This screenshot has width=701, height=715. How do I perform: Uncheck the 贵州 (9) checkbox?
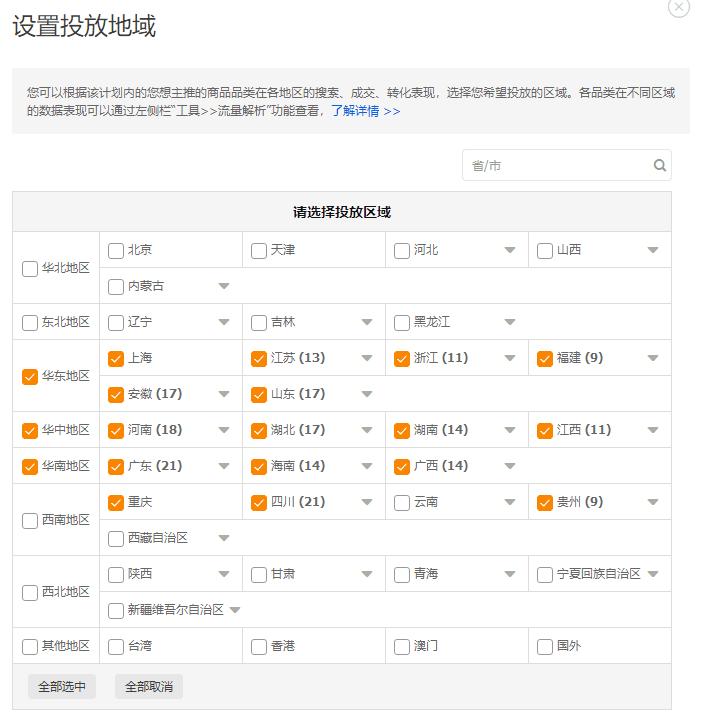[545, 503]
